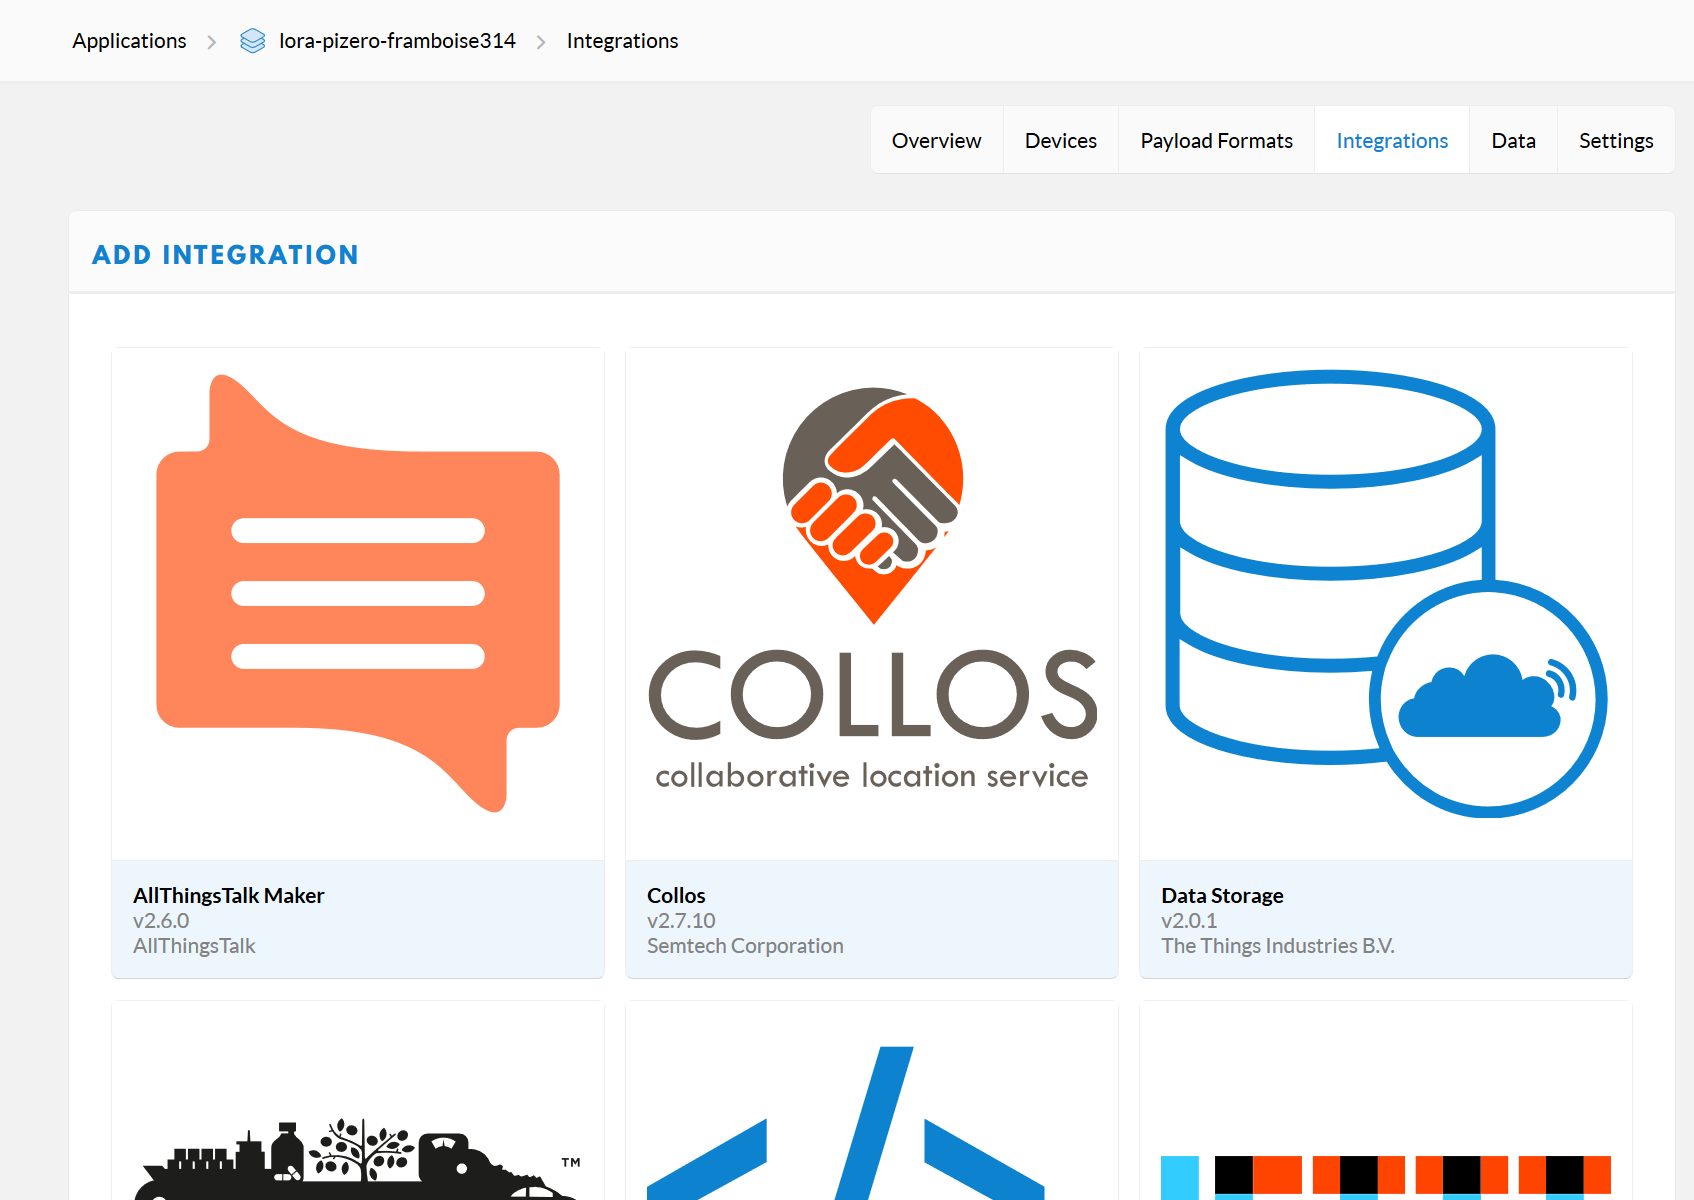Click version text v2.0.1
This screenshot has width=1694, height=1200.
point(1189,920)
